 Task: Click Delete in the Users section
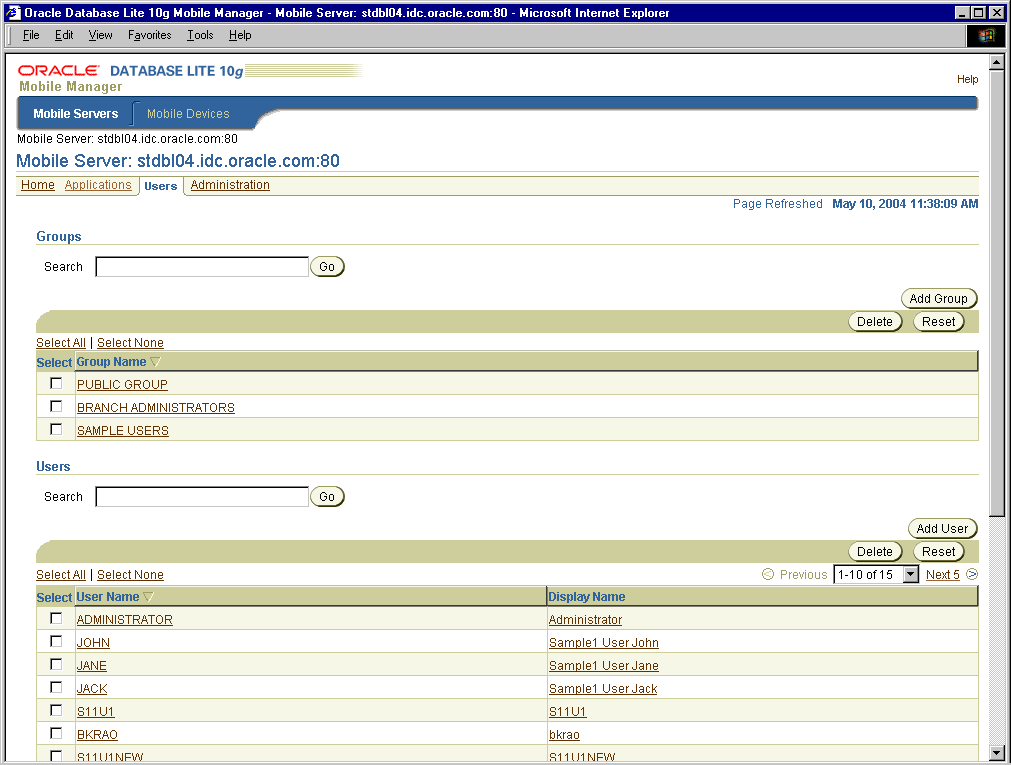click(875, 551)
